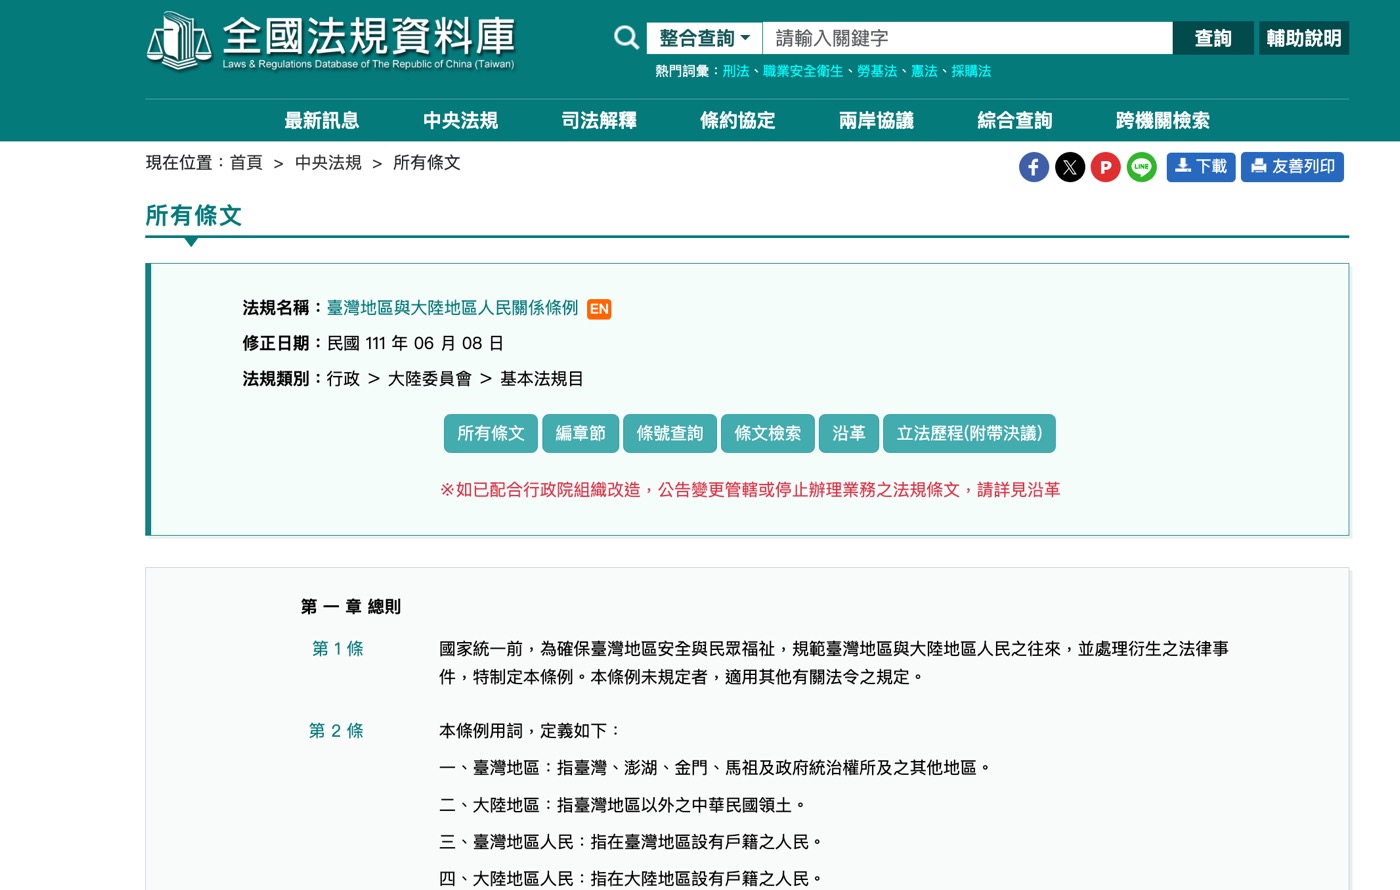The height and width of the screenshot is (890, 1400).
Task: Share page on X (Twitter)
Action: pyautogui.click(x=1070, y=167)
